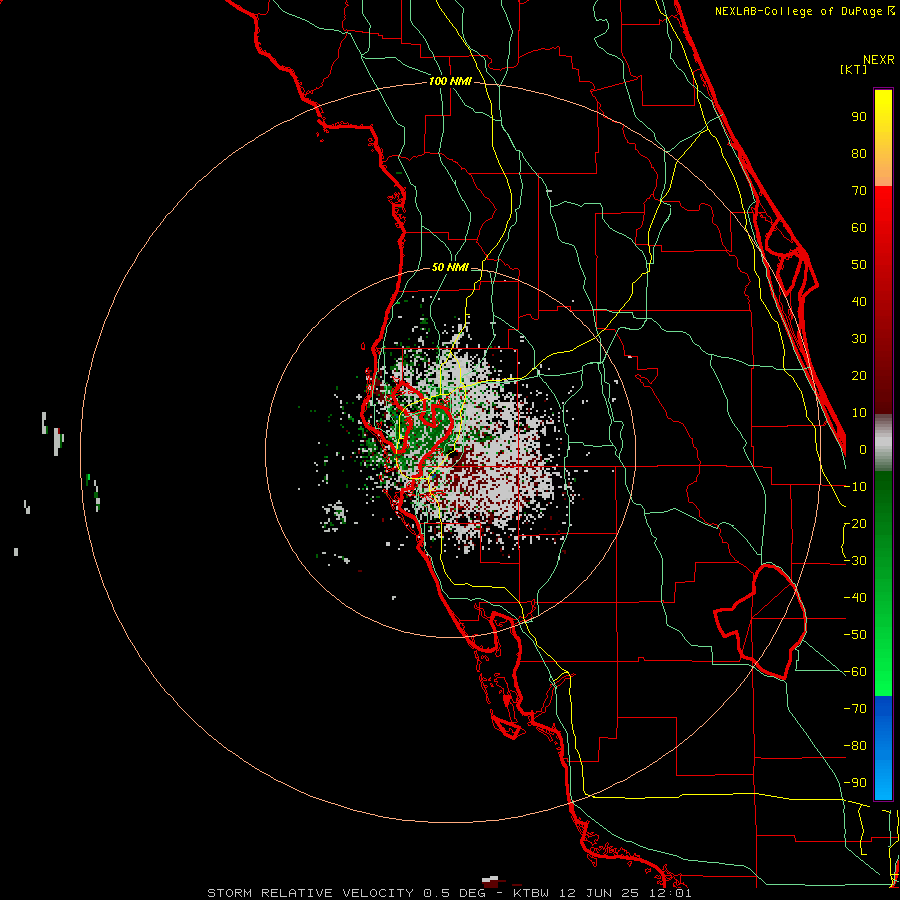Click the NEXR label above color bar

tap(878, 60)
